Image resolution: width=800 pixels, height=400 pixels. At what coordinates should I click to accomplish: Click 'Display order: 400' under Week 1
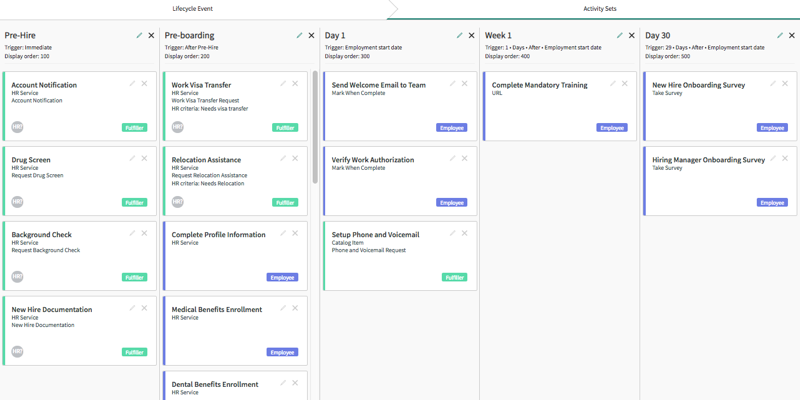507,56
